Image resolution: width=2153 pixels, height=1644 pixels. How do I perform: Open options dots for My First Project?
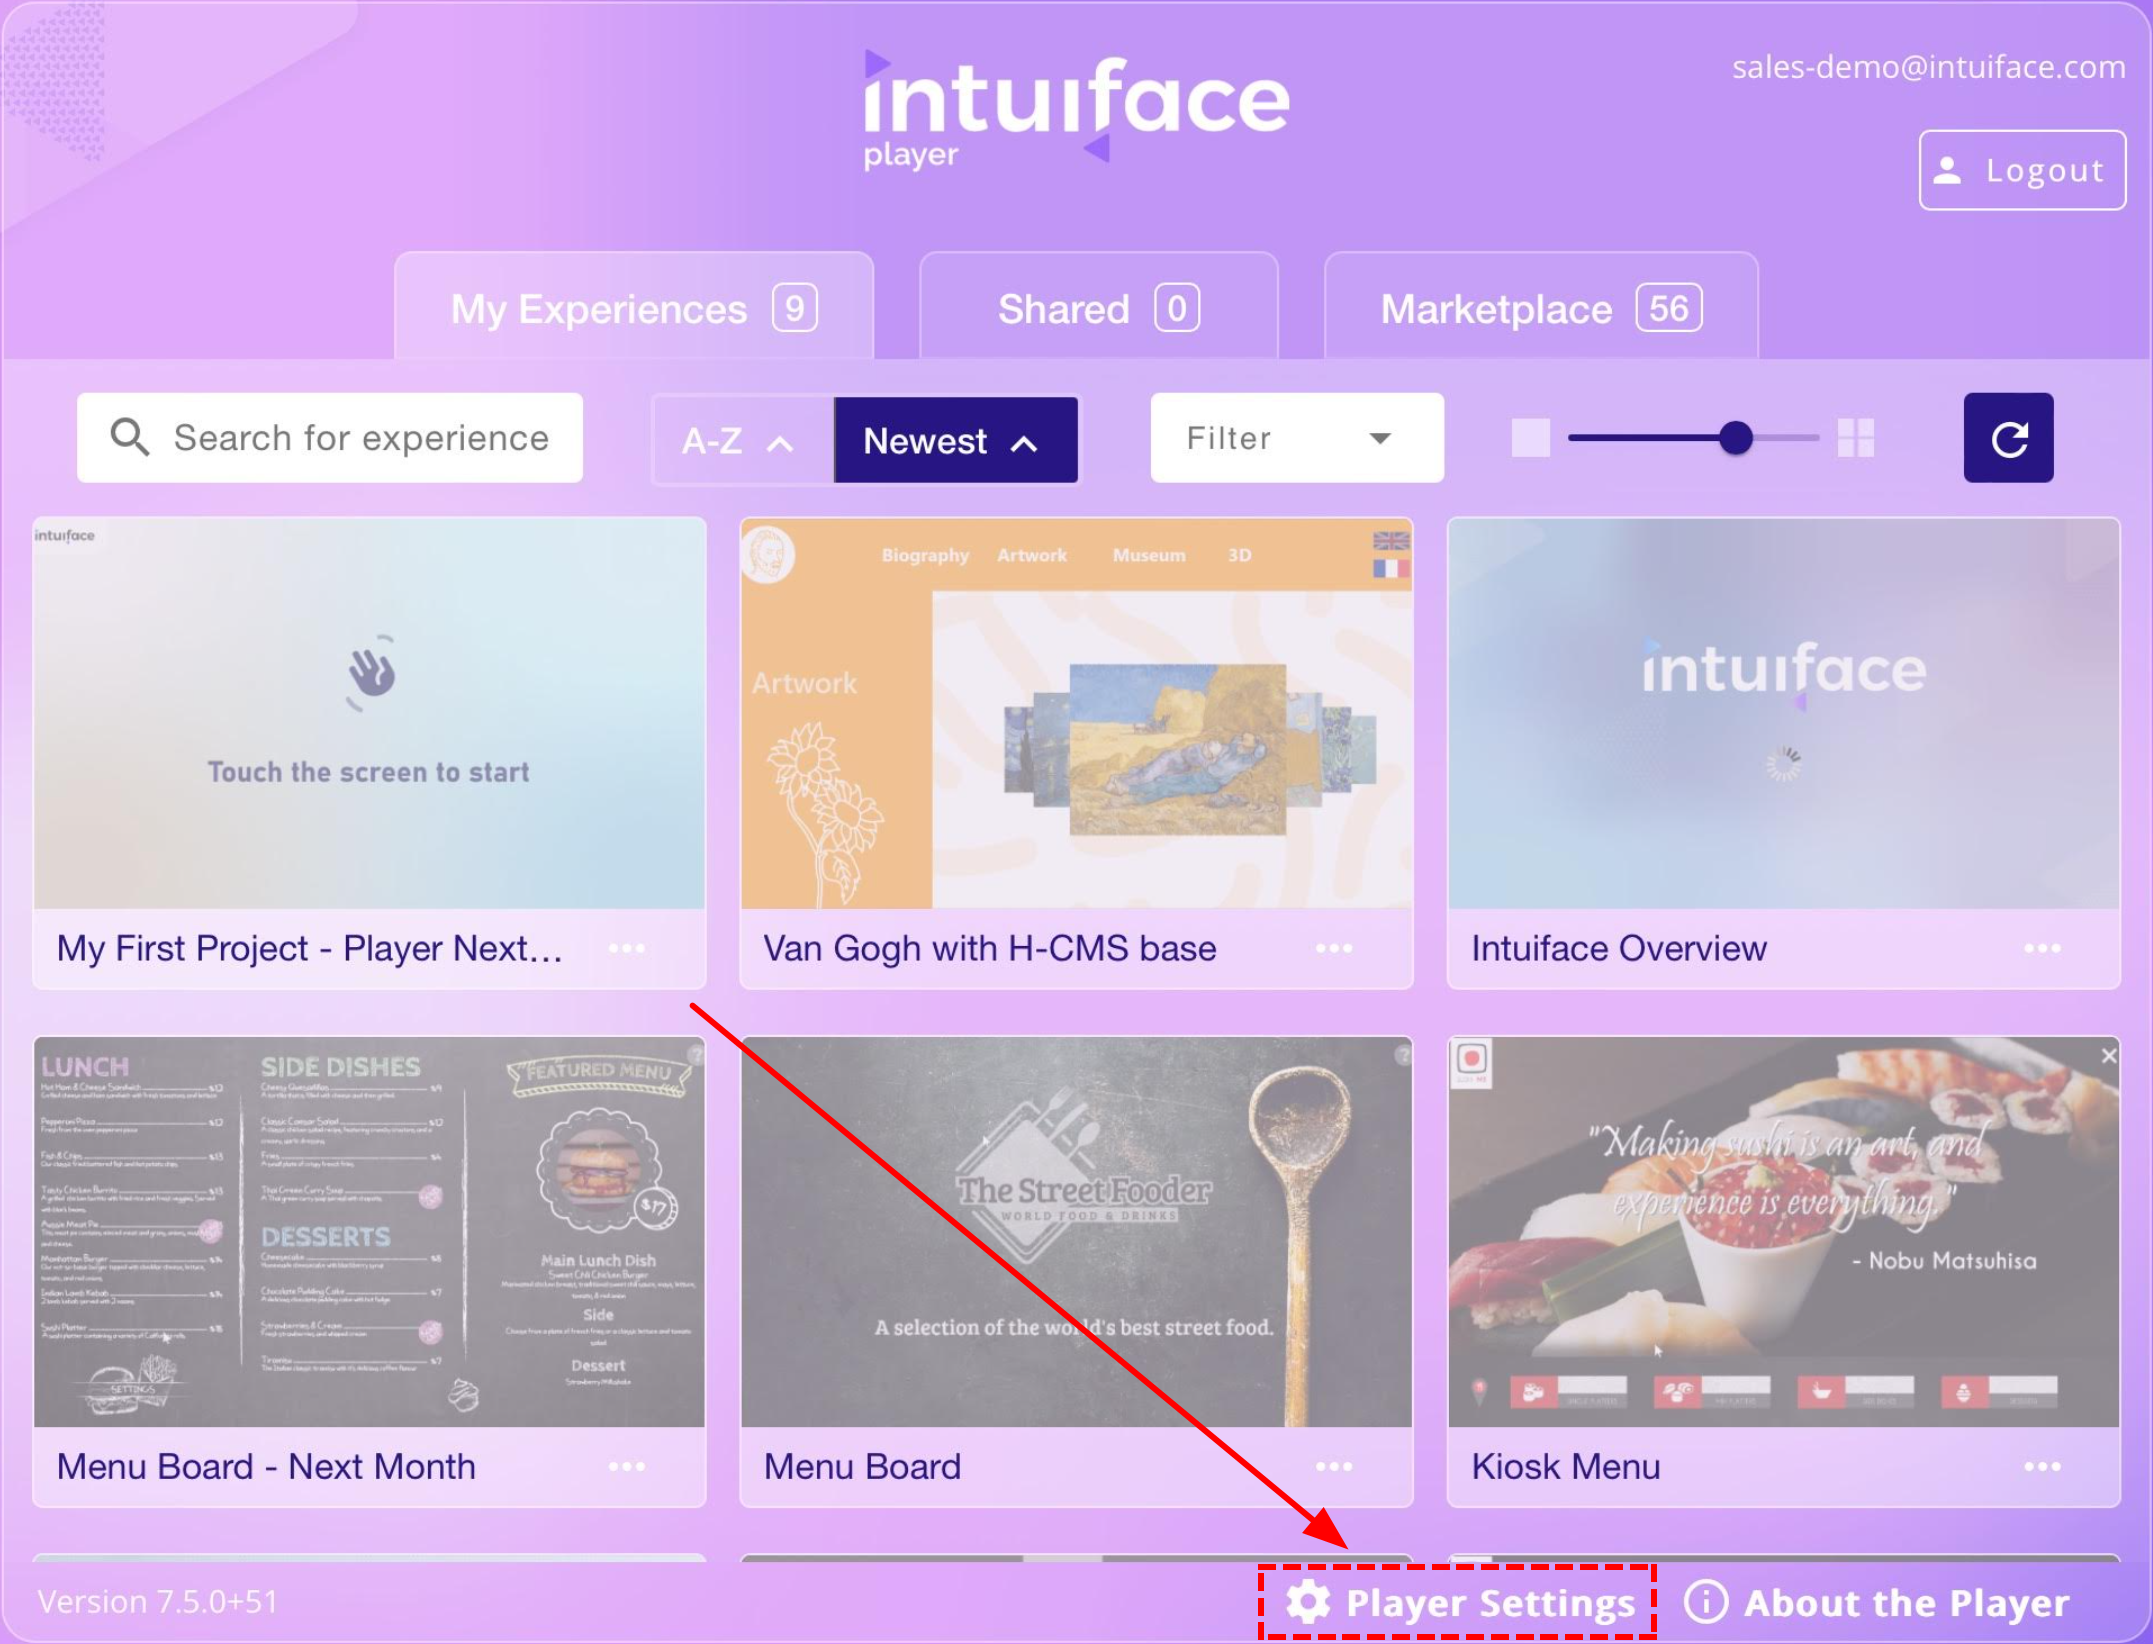click(x=627, y=948)
